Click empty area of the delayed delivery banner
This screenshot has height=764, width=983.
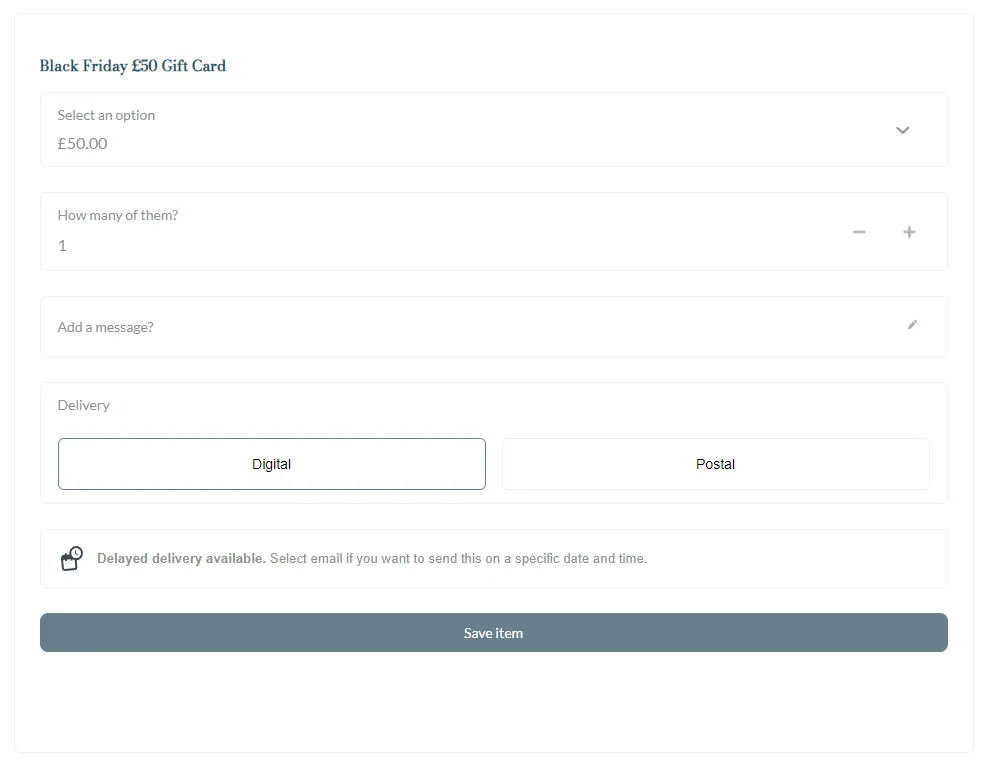pyautogui.click(x=800, y=558)
